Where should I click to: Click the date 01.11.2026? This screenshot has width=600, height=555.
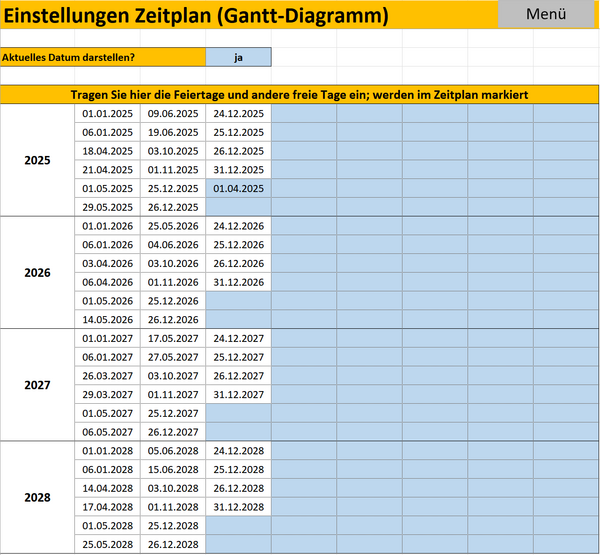[173, 282]
